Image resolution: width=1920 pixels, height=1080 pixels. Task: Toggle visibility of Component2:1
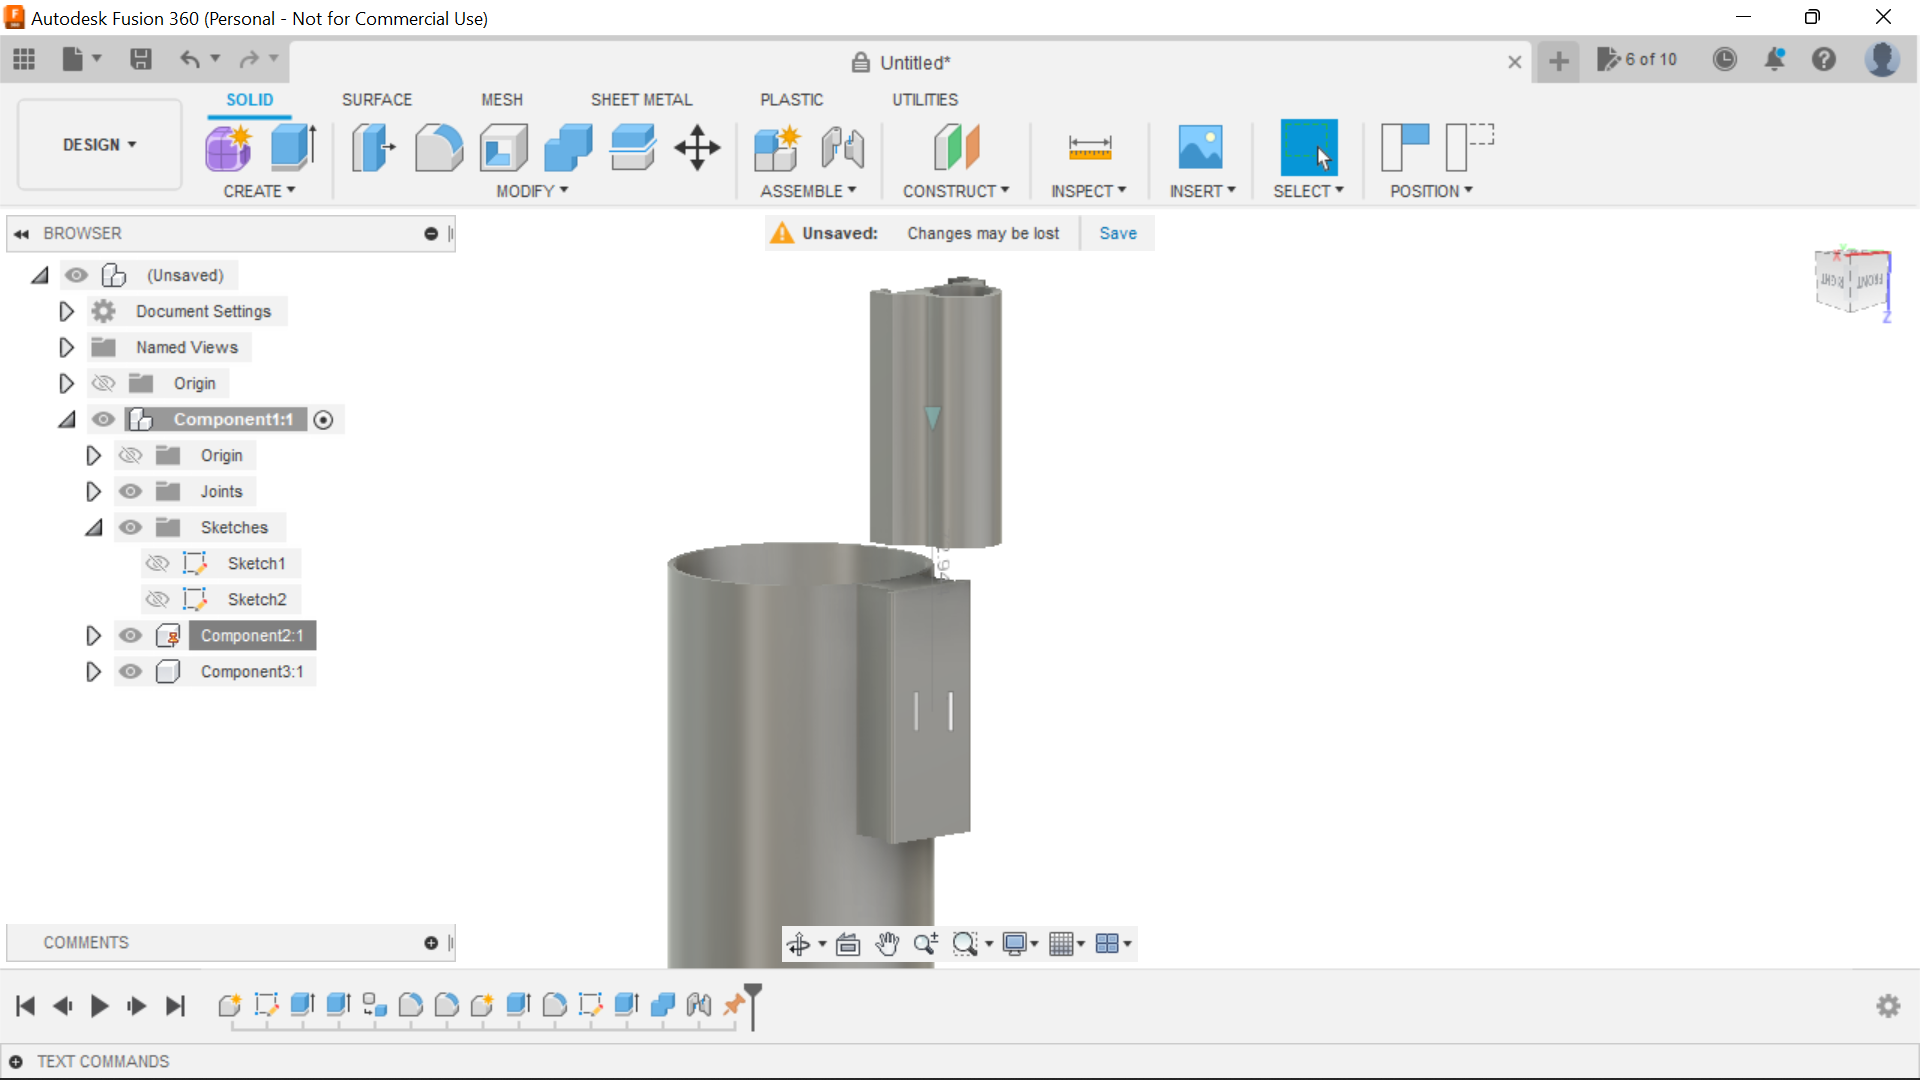tap(129, 634)
